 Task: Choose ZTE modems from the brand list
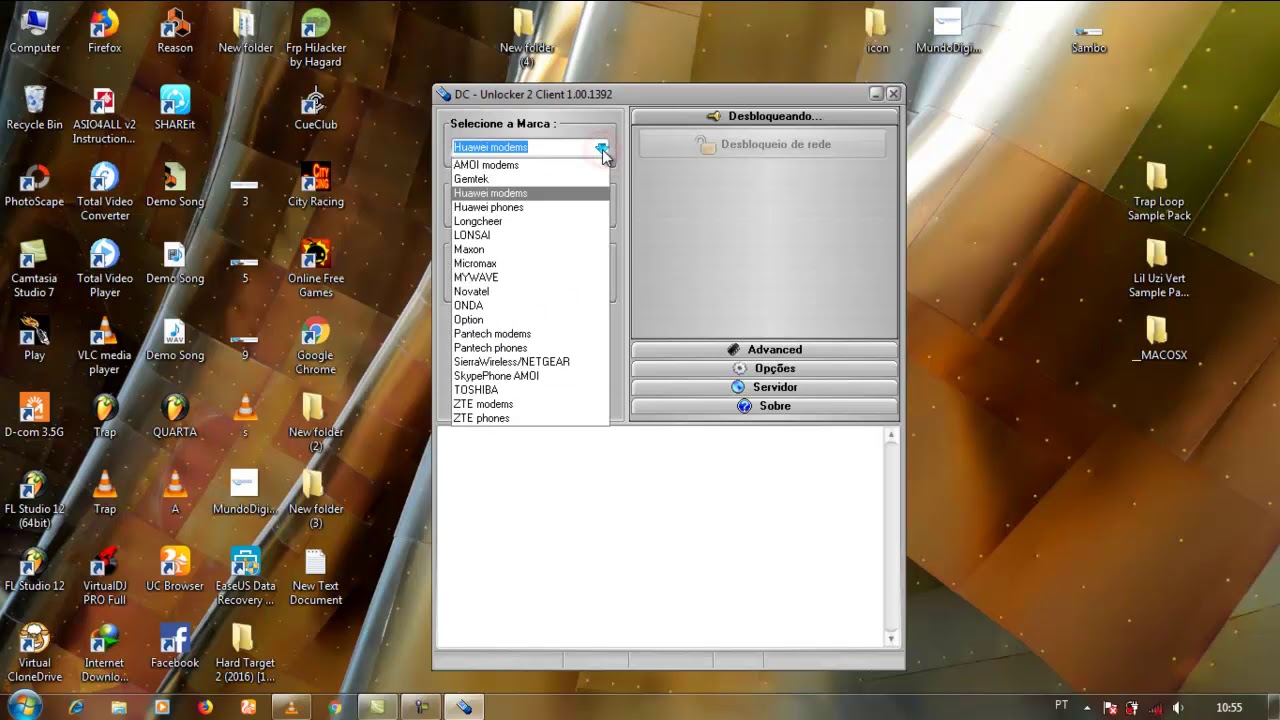coord(530,404)
